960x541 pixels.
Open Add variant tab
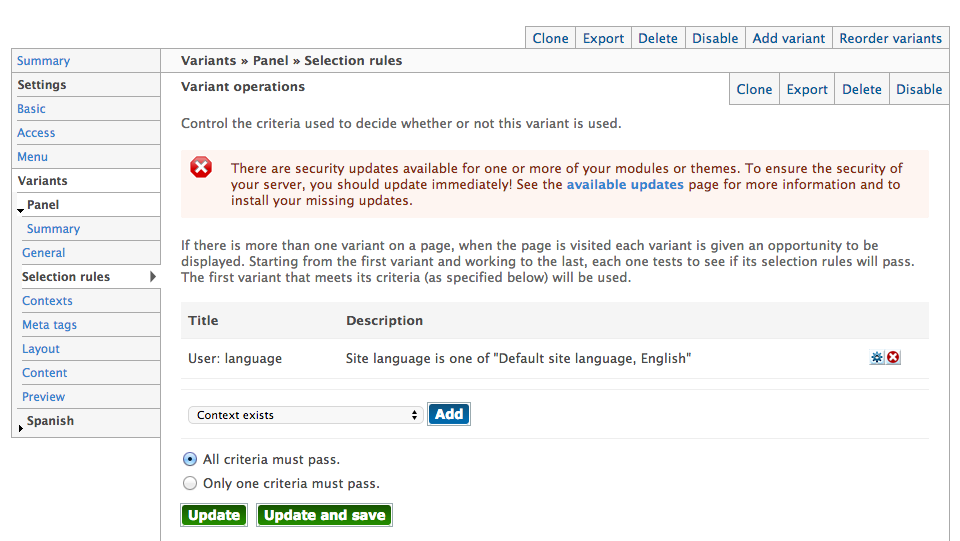click(789, 38)
